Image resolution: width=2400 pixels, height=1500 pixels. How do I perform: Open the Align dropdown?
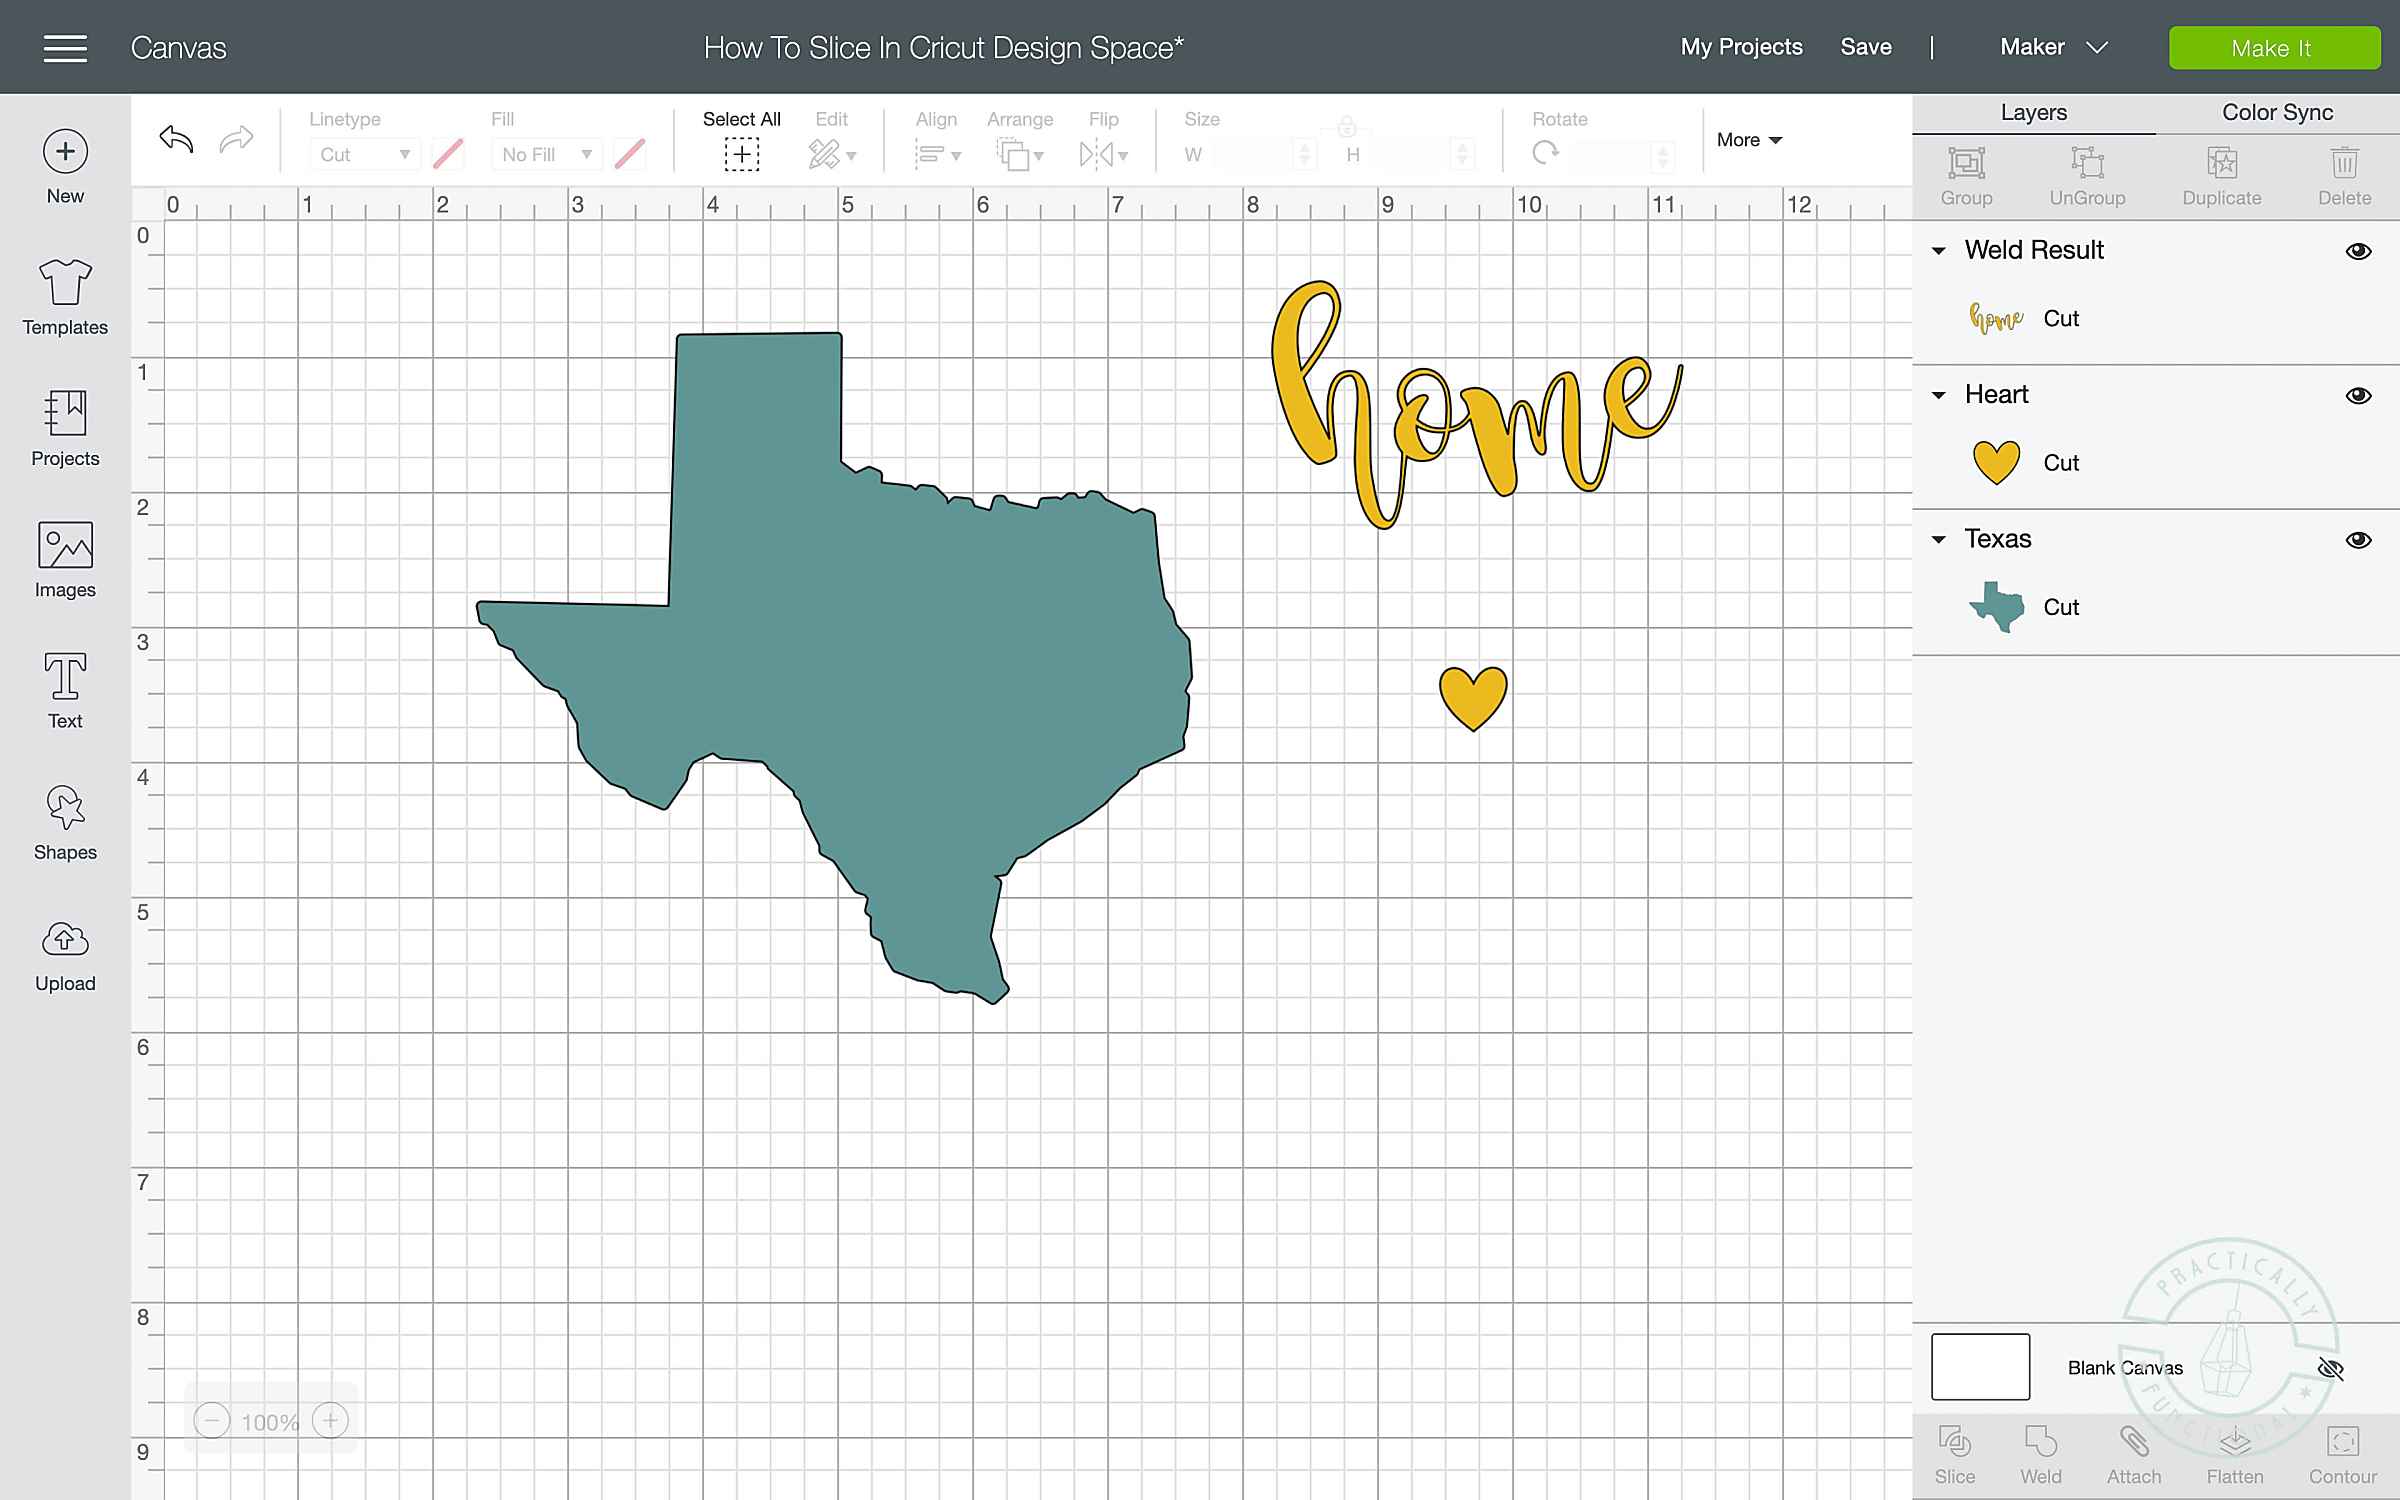[937, 154]
